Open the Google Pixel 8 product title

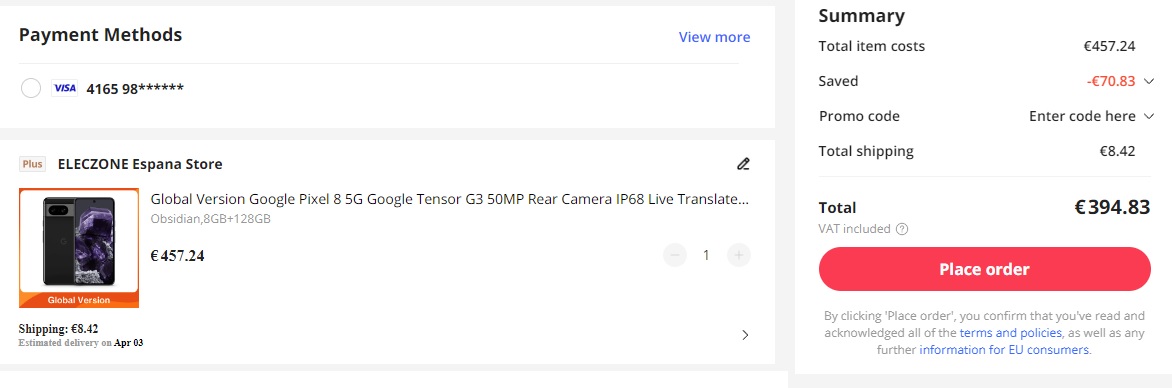[450, 199]
